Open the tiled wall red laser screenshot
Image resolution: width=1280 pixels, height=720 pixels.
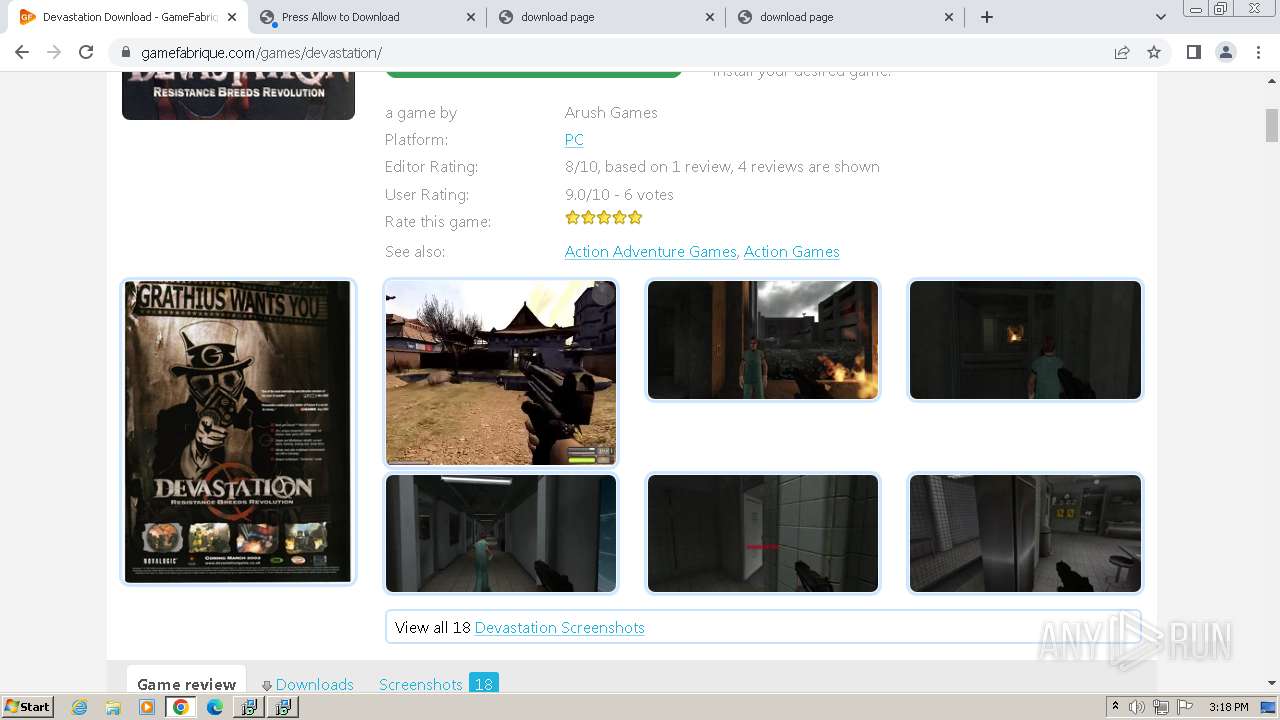coord(763,533)
